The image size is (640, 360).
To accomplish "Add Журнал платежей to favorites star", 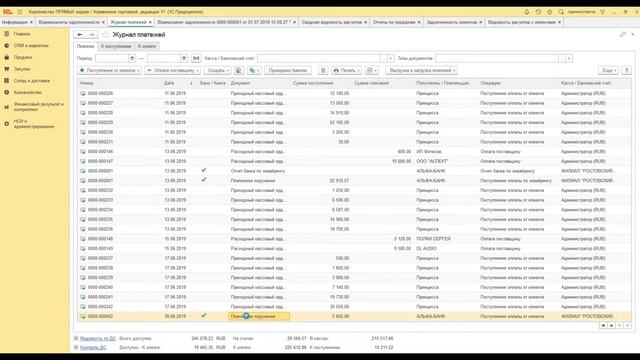I will tap(106, 35).
